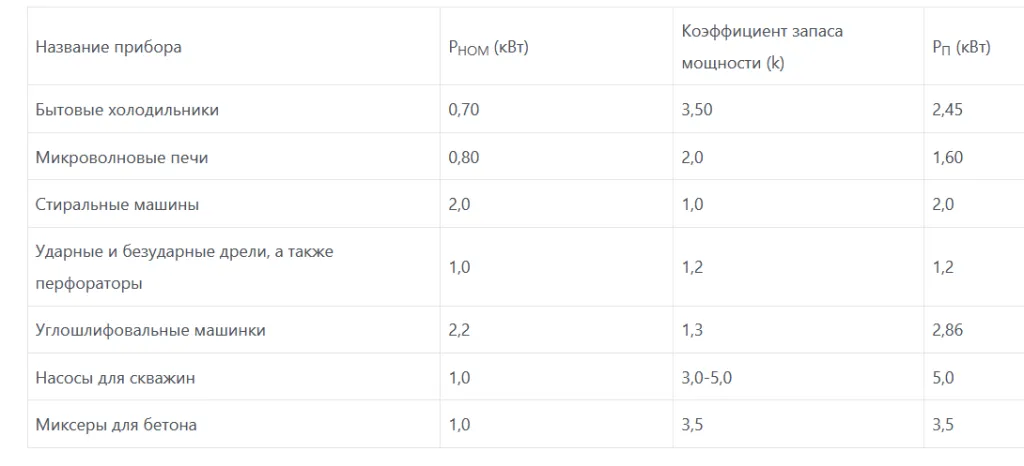Image resolution: width=1024 pixels, height=466 pixels.
Task: Click the 3,50 coefficient for refrigerators
Action: pyautogui.click(x=697, y=110)
